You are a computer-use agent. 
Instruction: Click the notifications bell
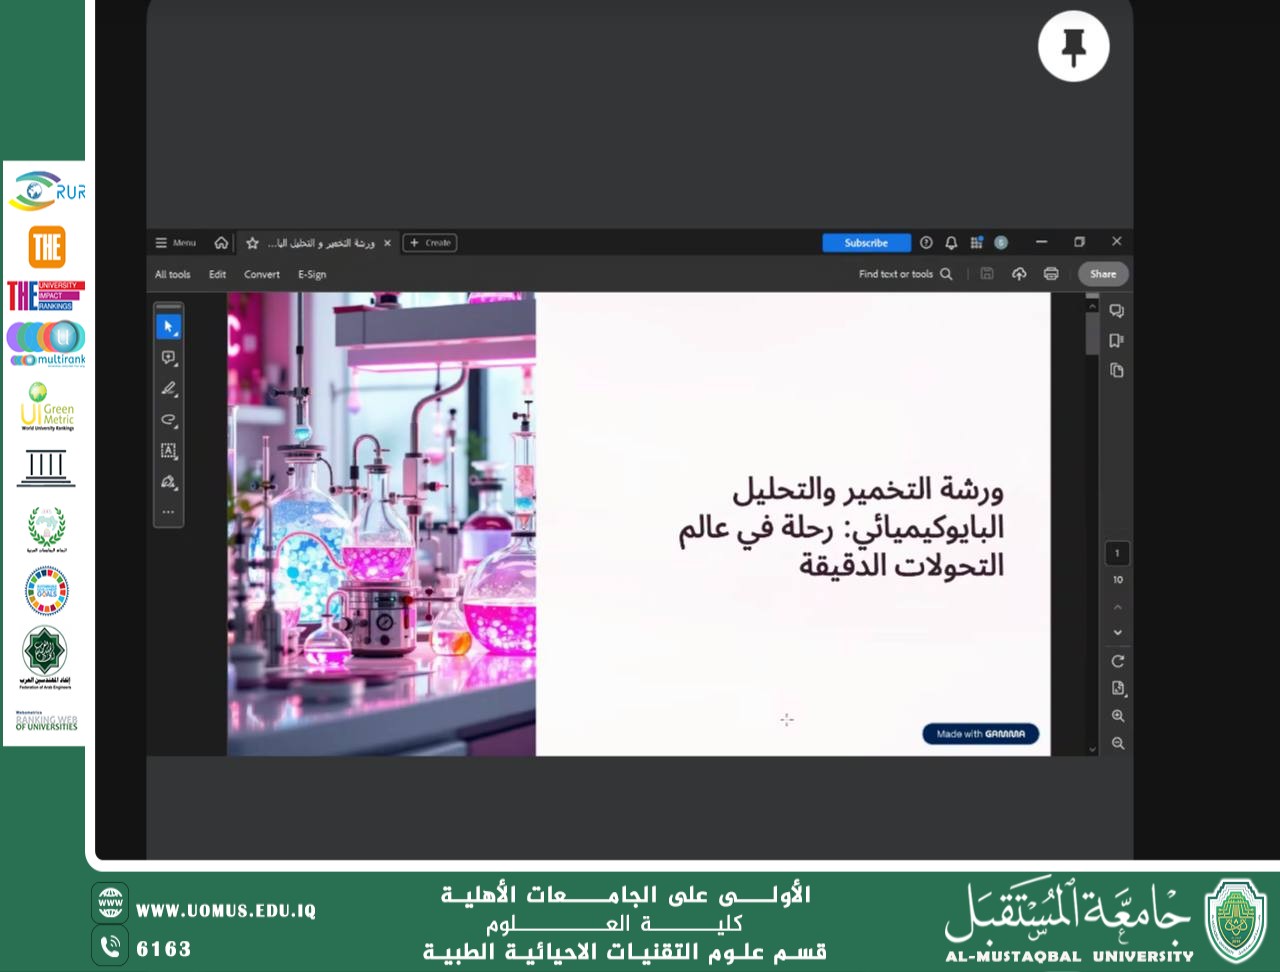(x=951, y=242)
